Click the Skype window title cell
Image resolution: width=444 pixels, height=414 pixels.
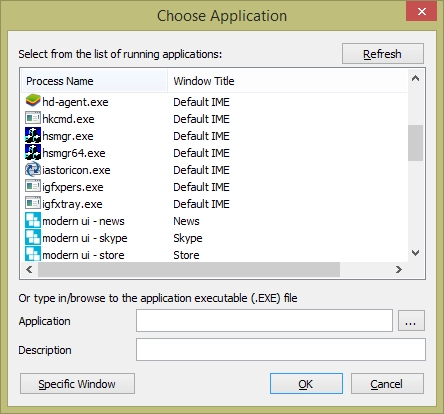pyautogui.click(x=188, y=238)
